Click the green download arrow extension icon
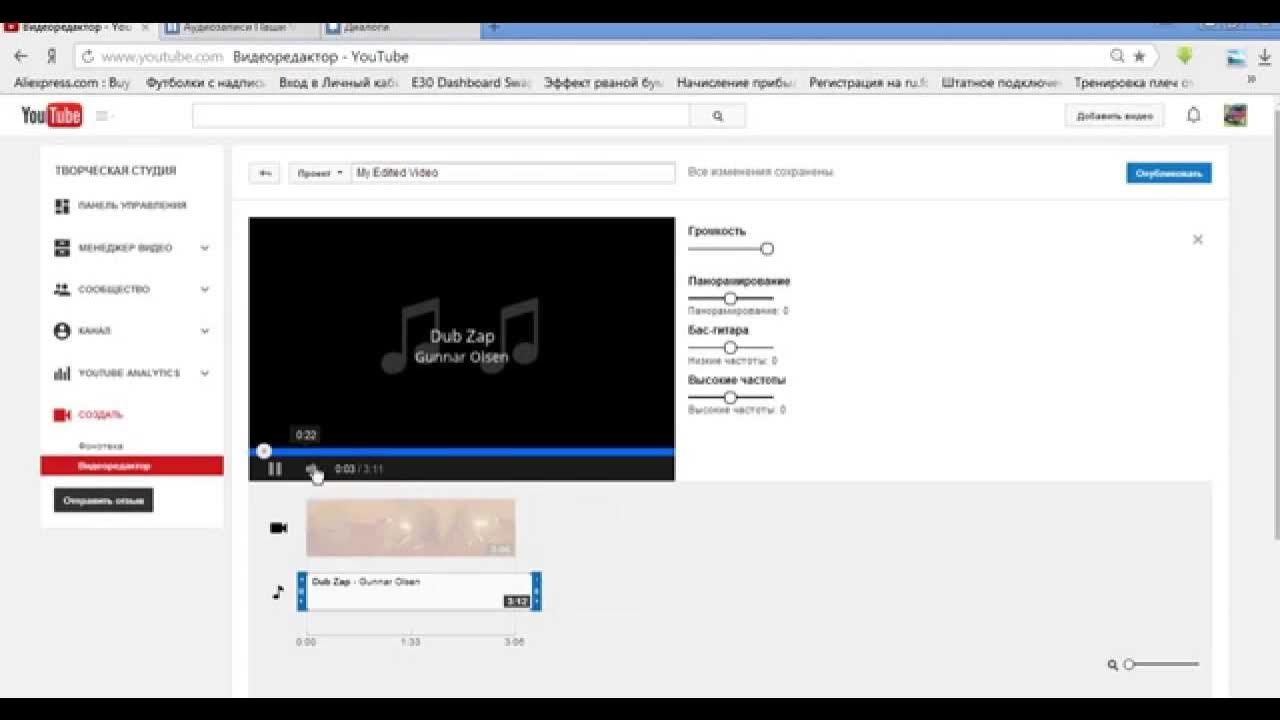 (x=1185, y=56)
